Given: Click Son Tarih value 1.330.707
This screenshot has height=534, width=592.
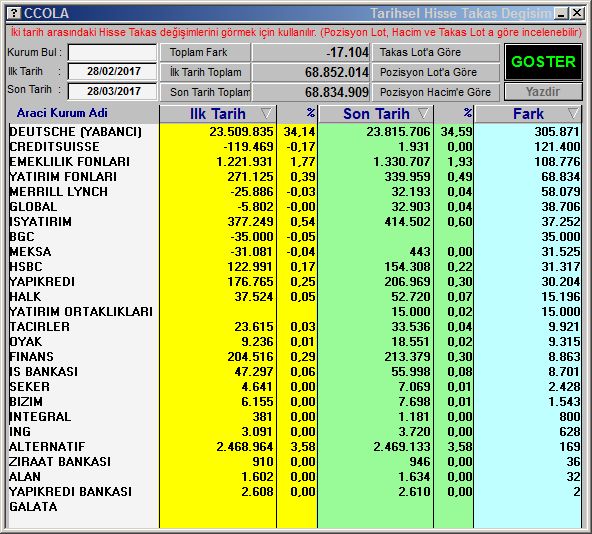Looking at the screenshot, I should [x=402, y=162].
